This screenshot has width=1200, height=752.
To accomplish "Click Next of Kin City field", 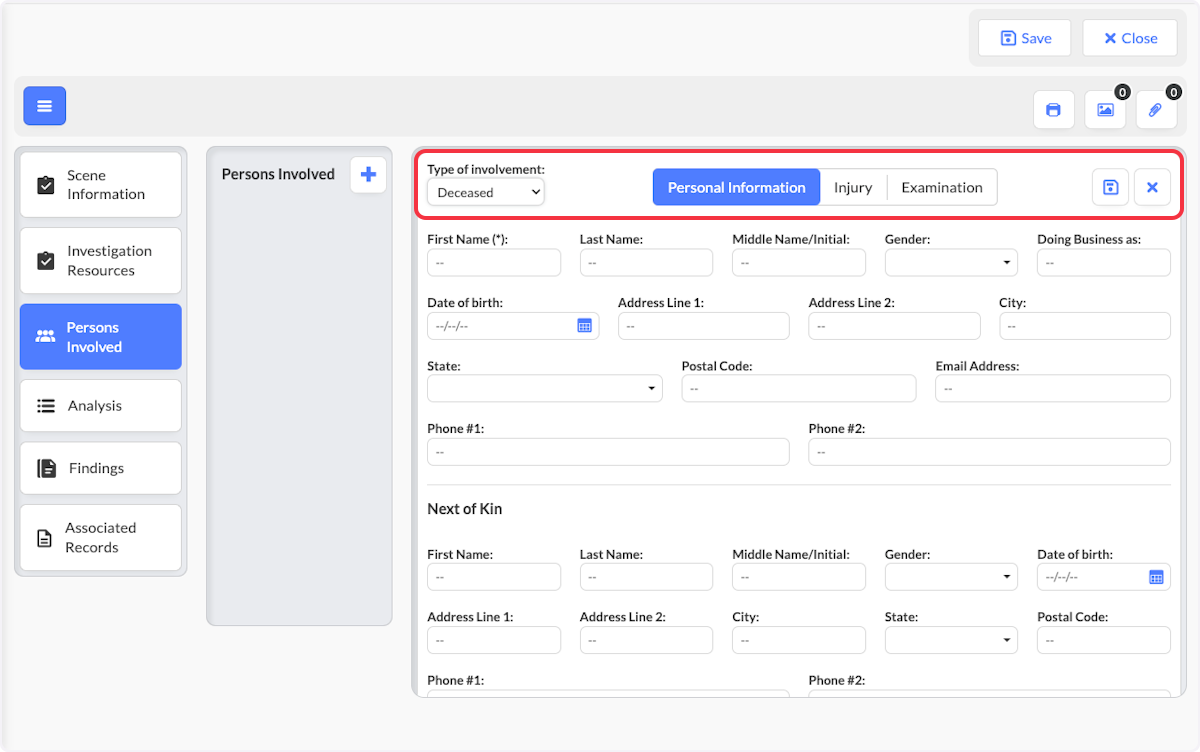I will click(799, 640).
